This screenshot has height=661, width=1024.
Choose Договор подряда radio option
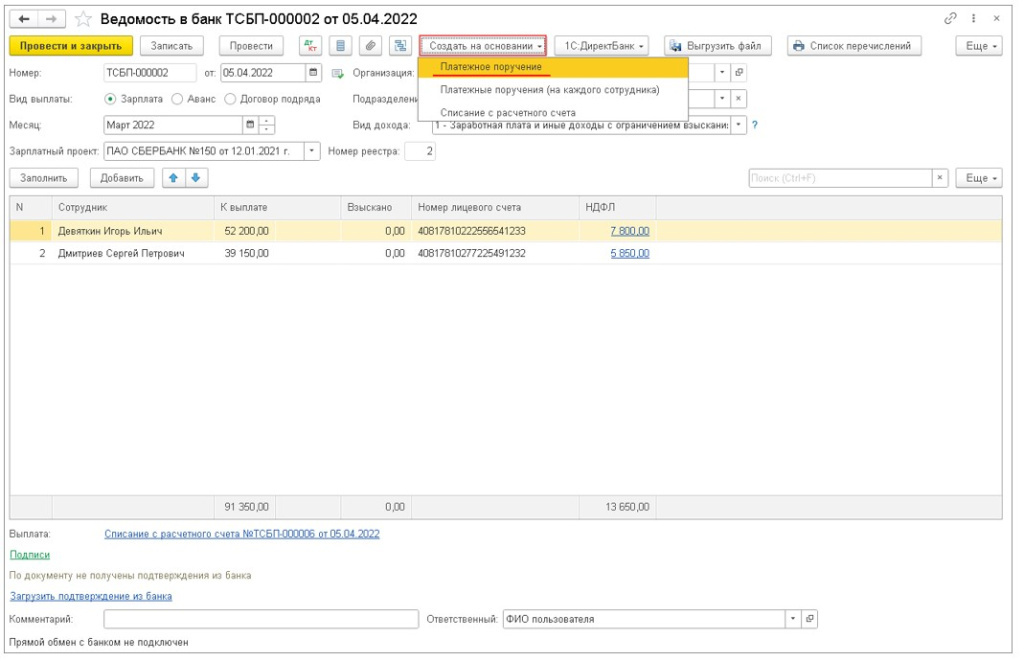pos(230,99)
